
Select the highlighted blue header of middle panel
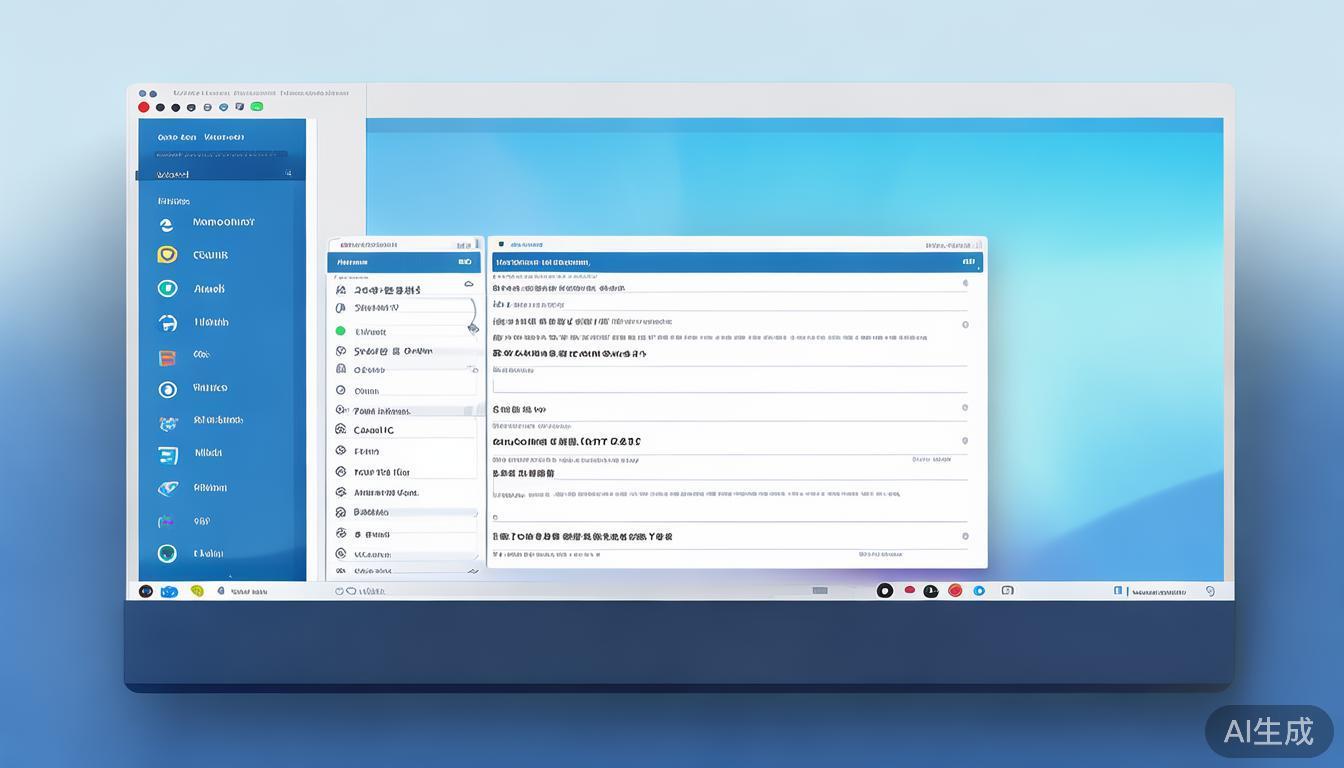tap(404, 262)
